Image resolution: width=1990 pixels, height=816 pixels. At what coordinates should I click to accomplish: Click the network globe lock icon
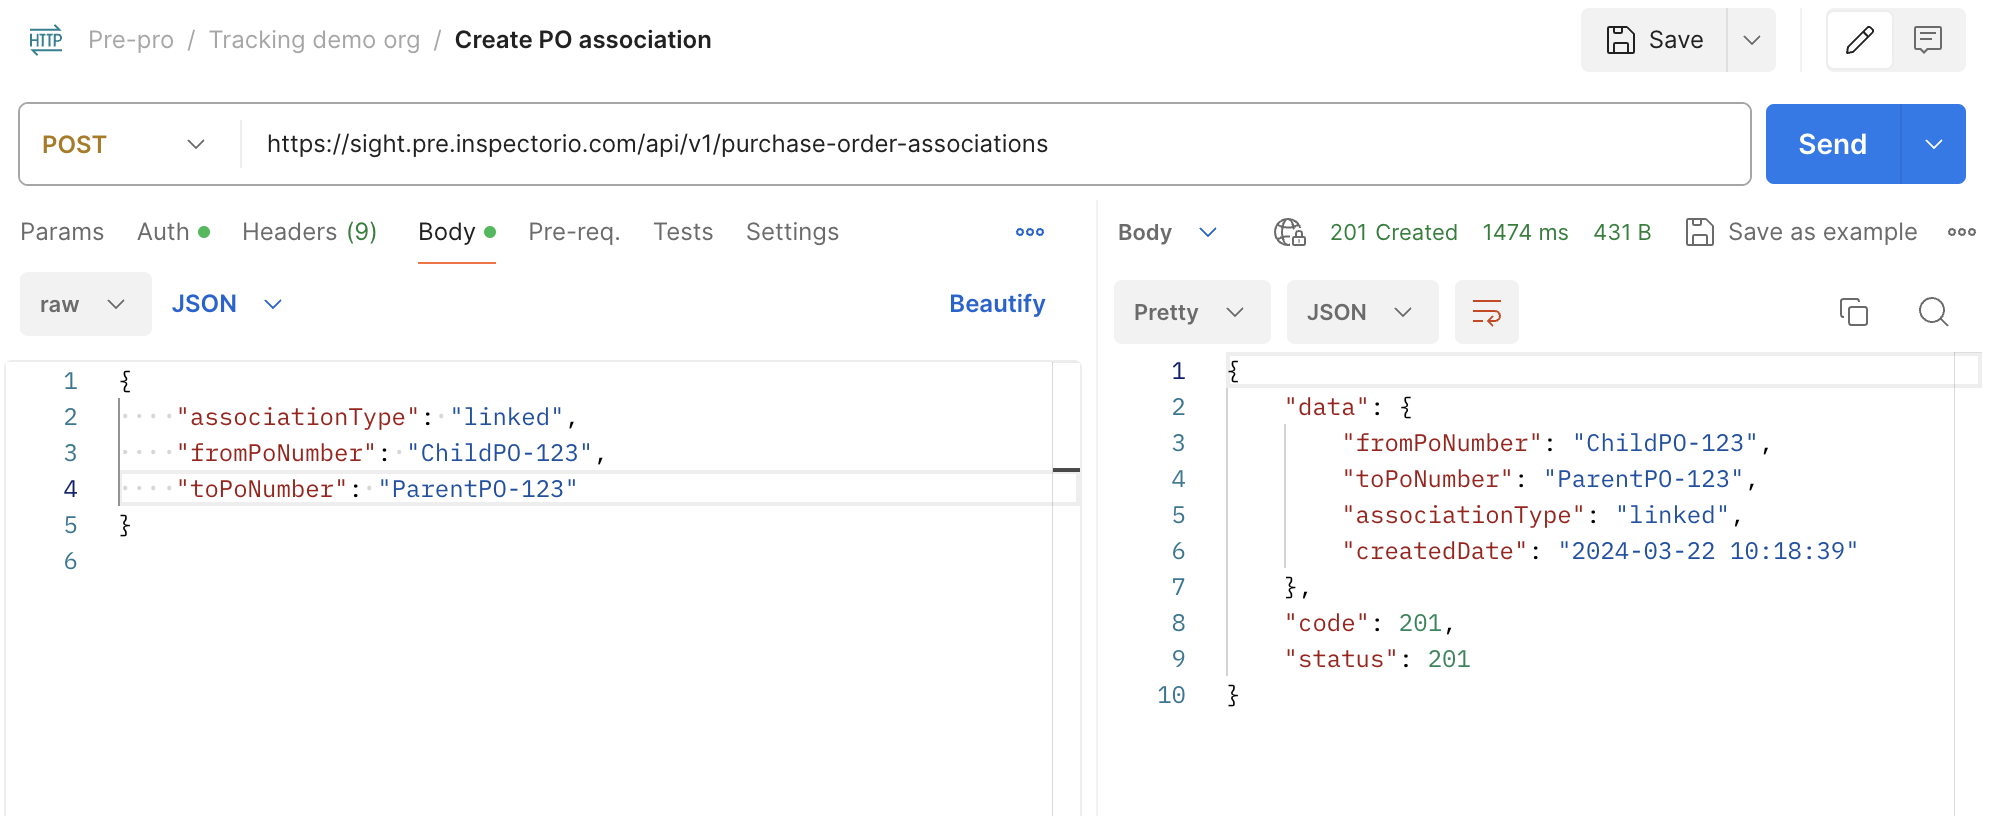[x=1290, y=232]
